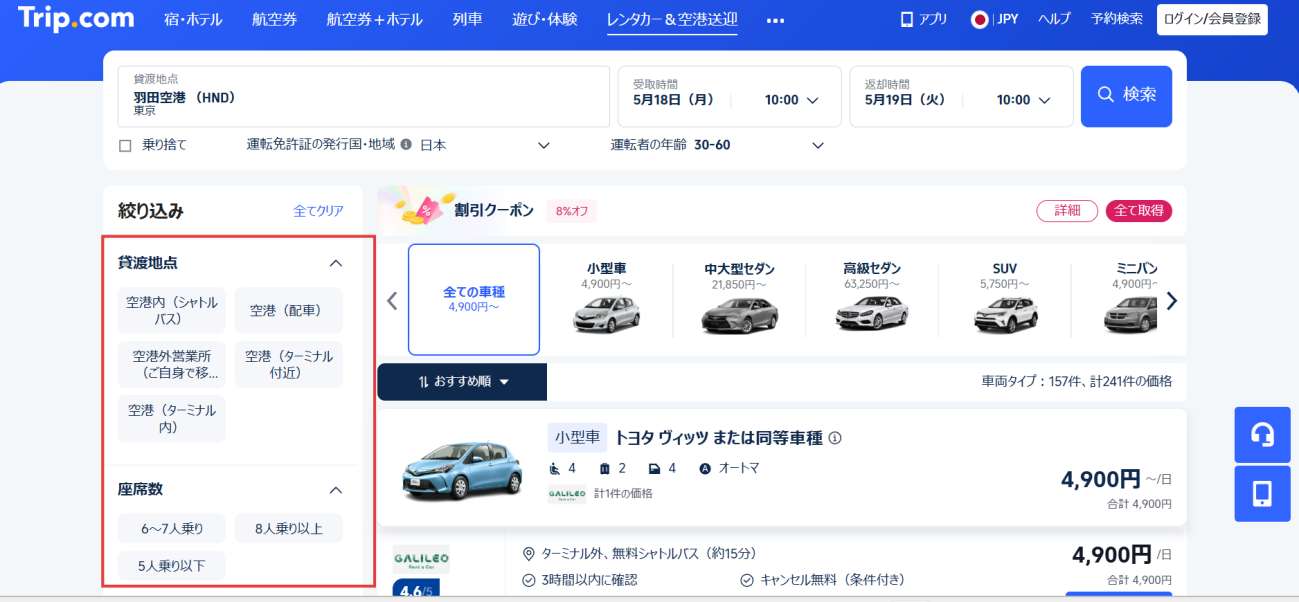Image resolution: width=1299 pixels, height=602 pixels.
Task: Select the 全ての車種 tab
Action: point(474,300)
